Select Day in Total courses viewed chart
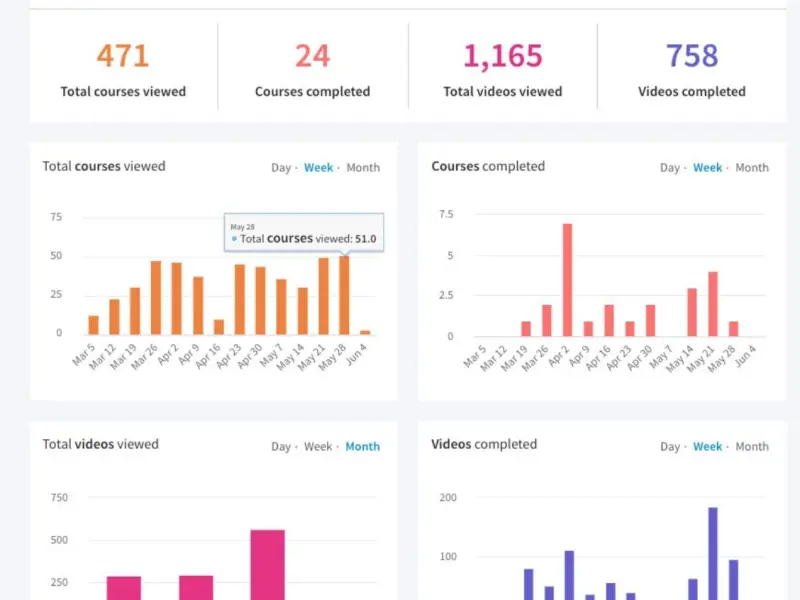This screenshot has height=600, width=800. (x=280, y=168)
